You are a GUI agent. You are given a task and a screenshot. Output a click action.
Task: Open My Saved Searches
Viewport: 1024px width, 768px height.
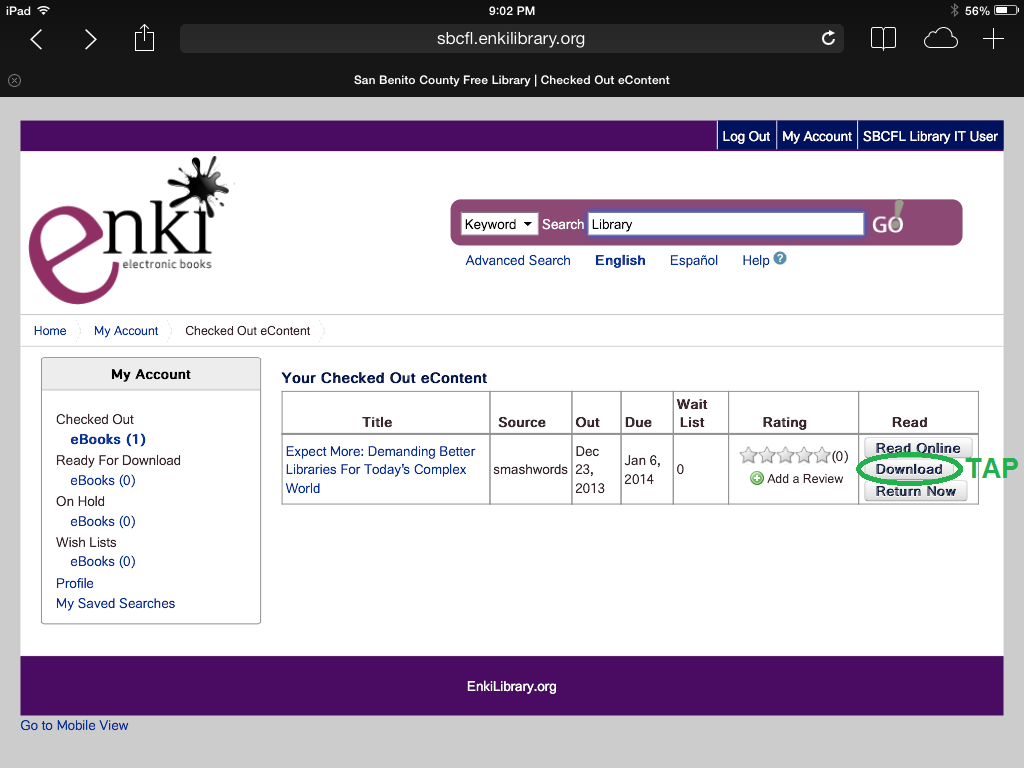coord(116,603)
